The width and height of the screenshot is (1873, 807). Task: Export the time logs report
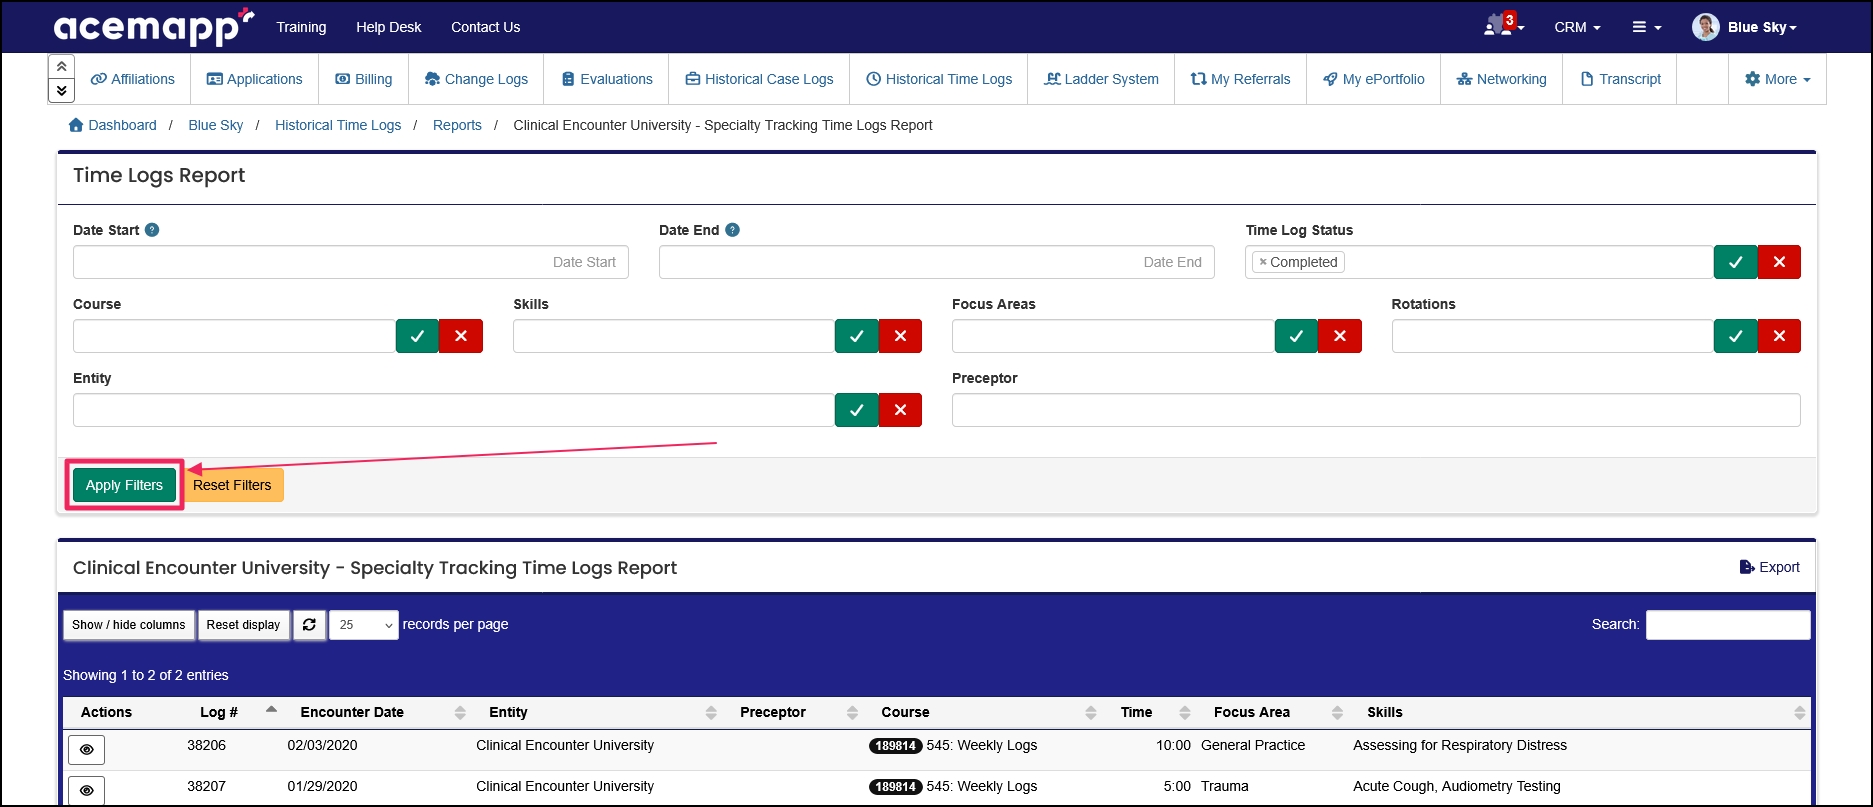[x=1769, y=567]
